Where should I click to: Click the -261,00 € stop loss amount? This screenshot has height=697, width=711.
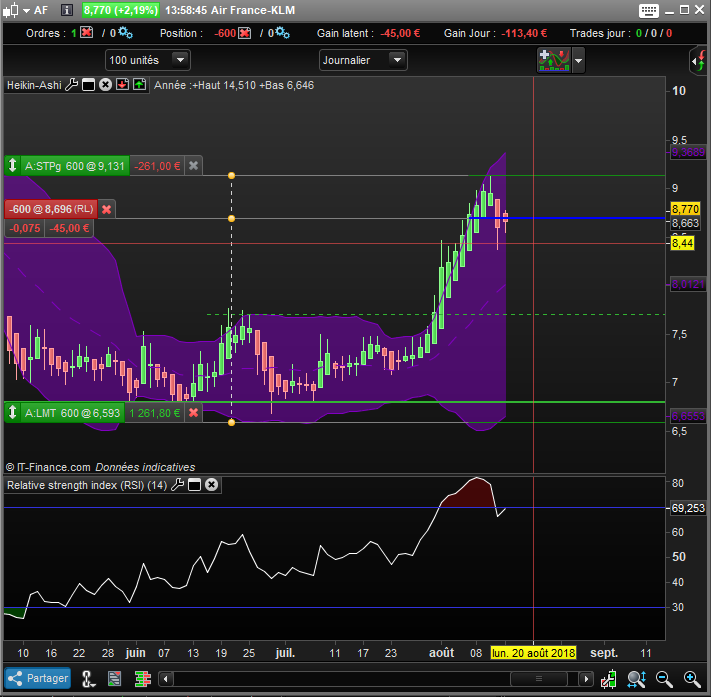pyautogui.click(x=157, y=166)
